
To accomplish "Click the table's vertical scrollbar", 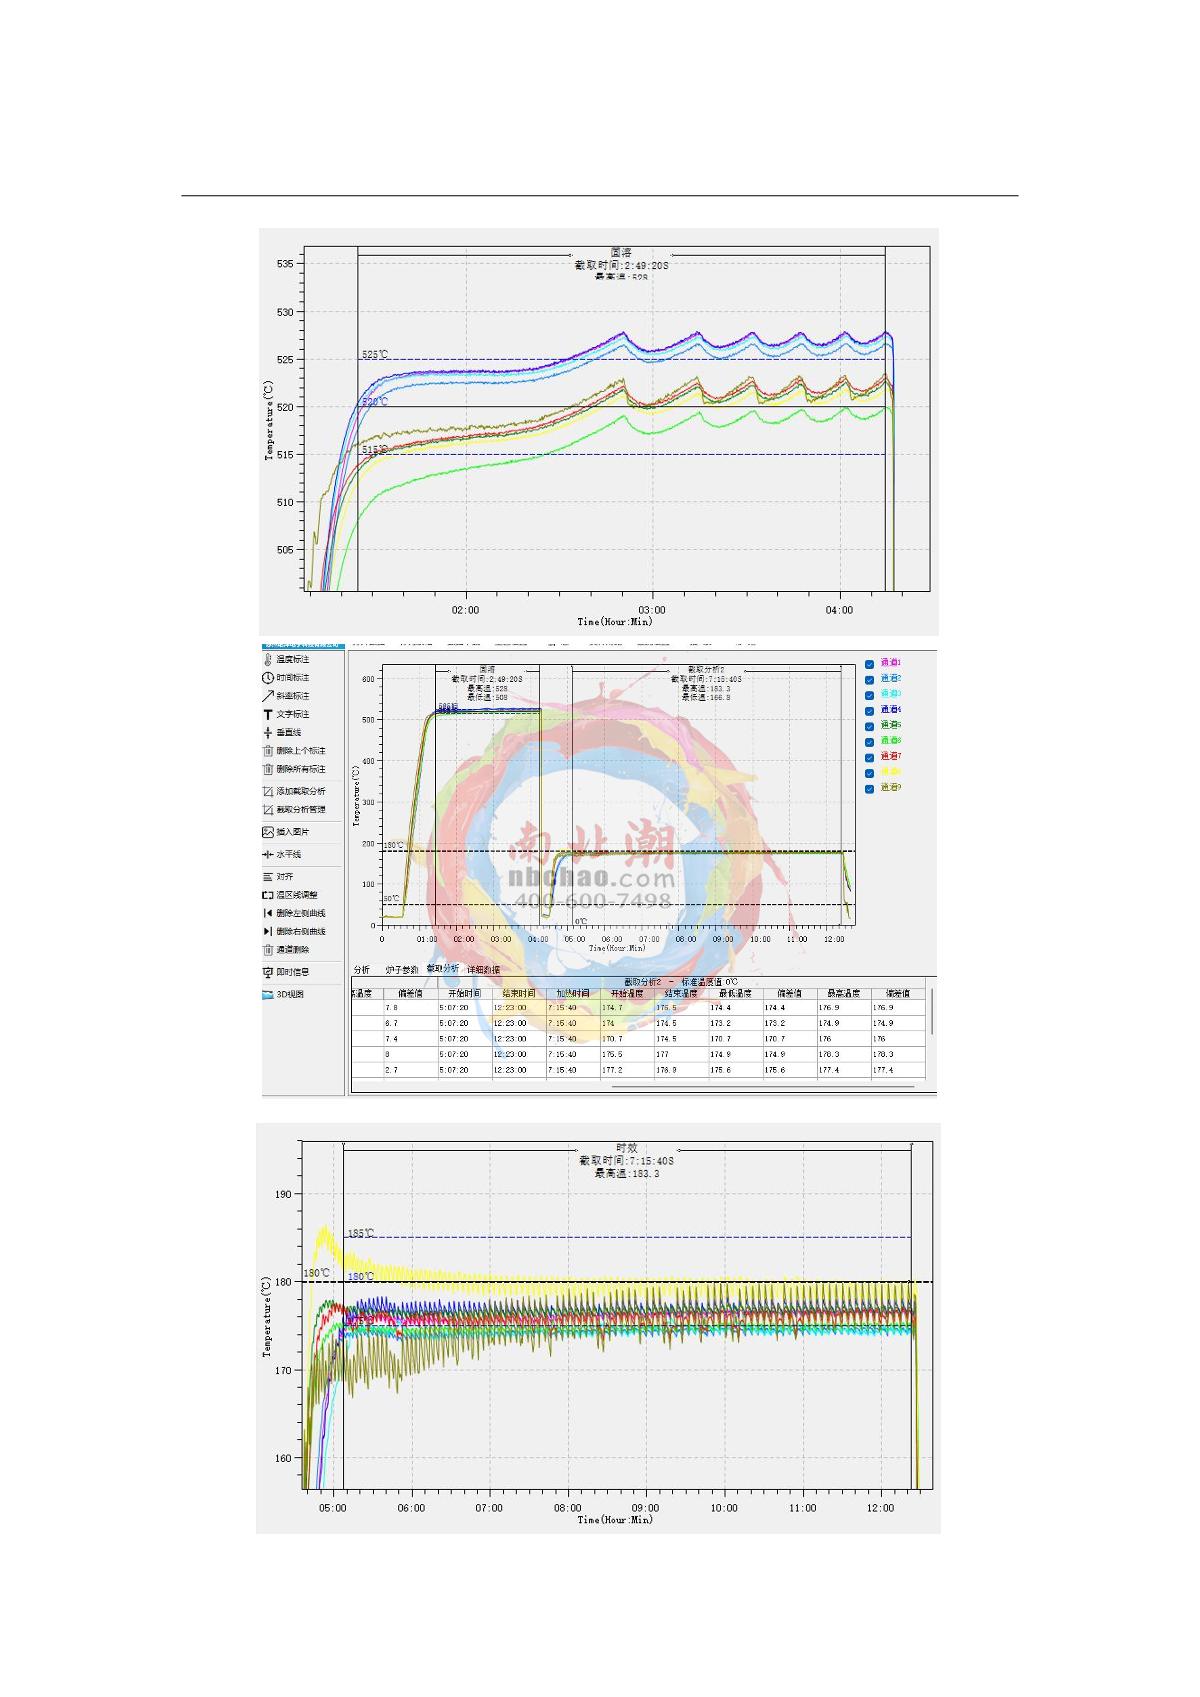I will (932, 1012).
